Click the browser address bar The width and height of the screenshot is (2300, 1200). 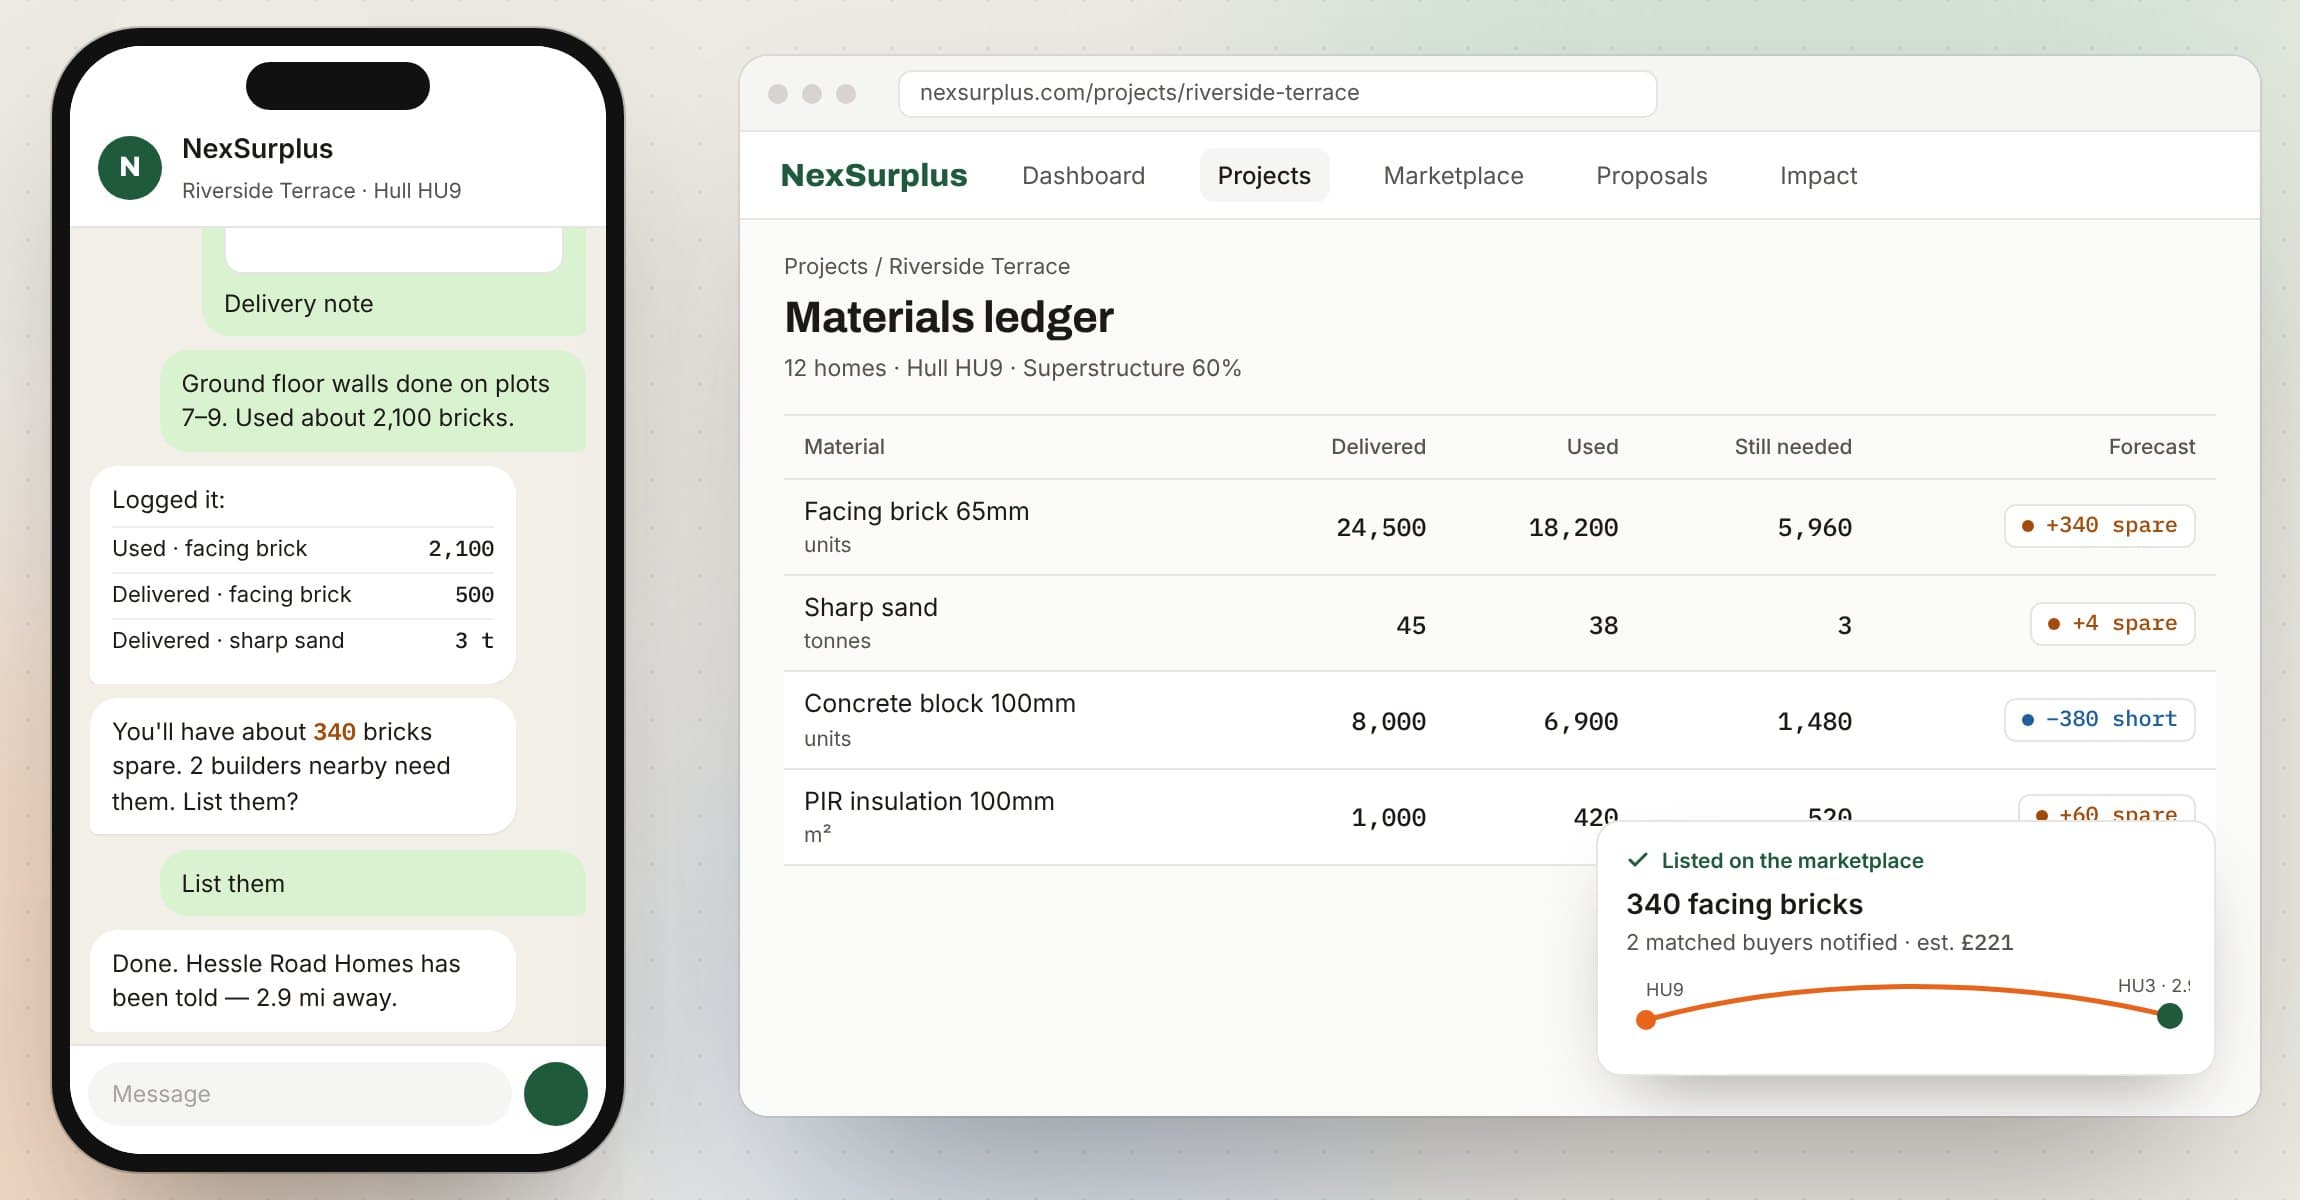click(x=1278, y=93)
